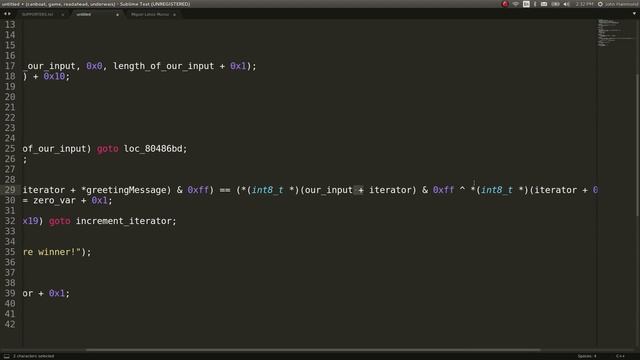The height and width of the screenshot is (360, 640).
Task: Click the vertical scrollbar handle
Action: pos(637,145)
